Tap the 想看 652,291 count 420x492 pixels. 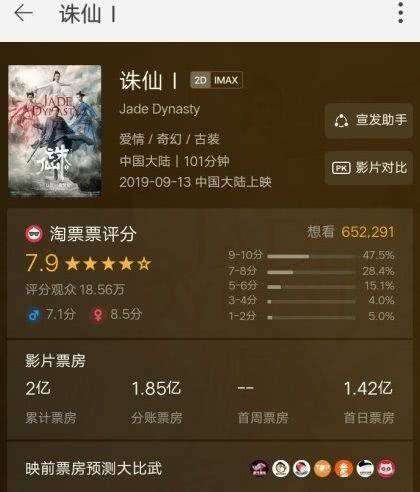pyautogui.click(x=351, y=232)
